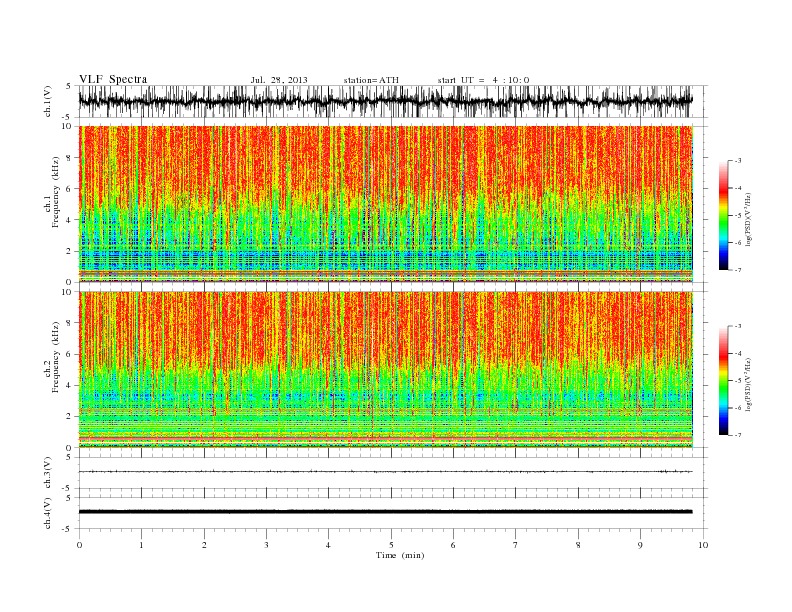
Task: Click the ch.3 flat signal trace
Action: 385,472
